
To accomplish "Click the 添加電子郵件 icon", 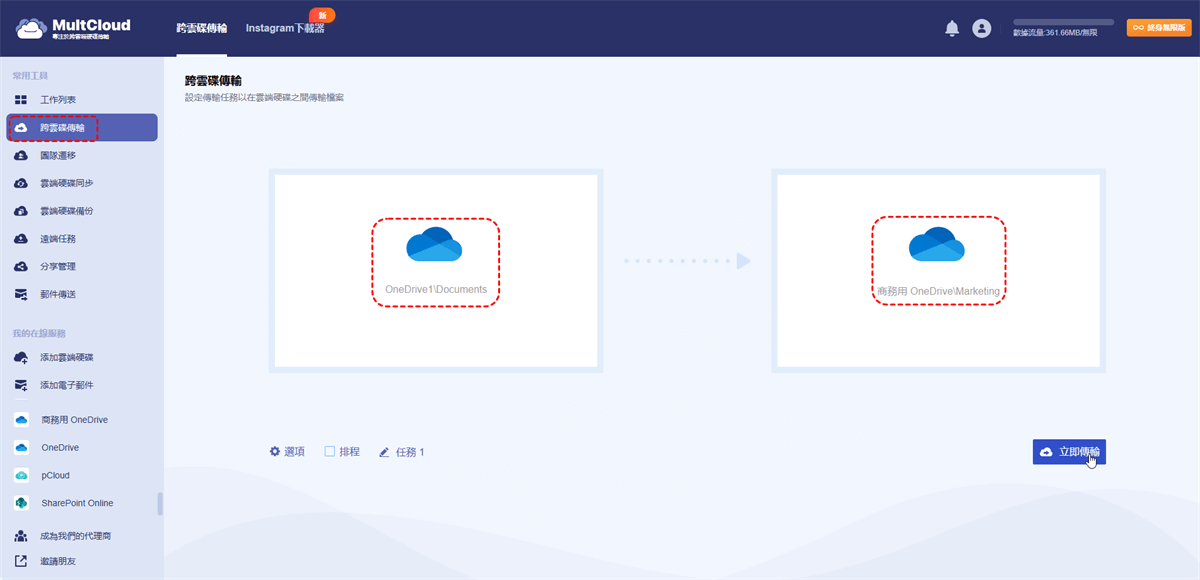I will 21,385.
